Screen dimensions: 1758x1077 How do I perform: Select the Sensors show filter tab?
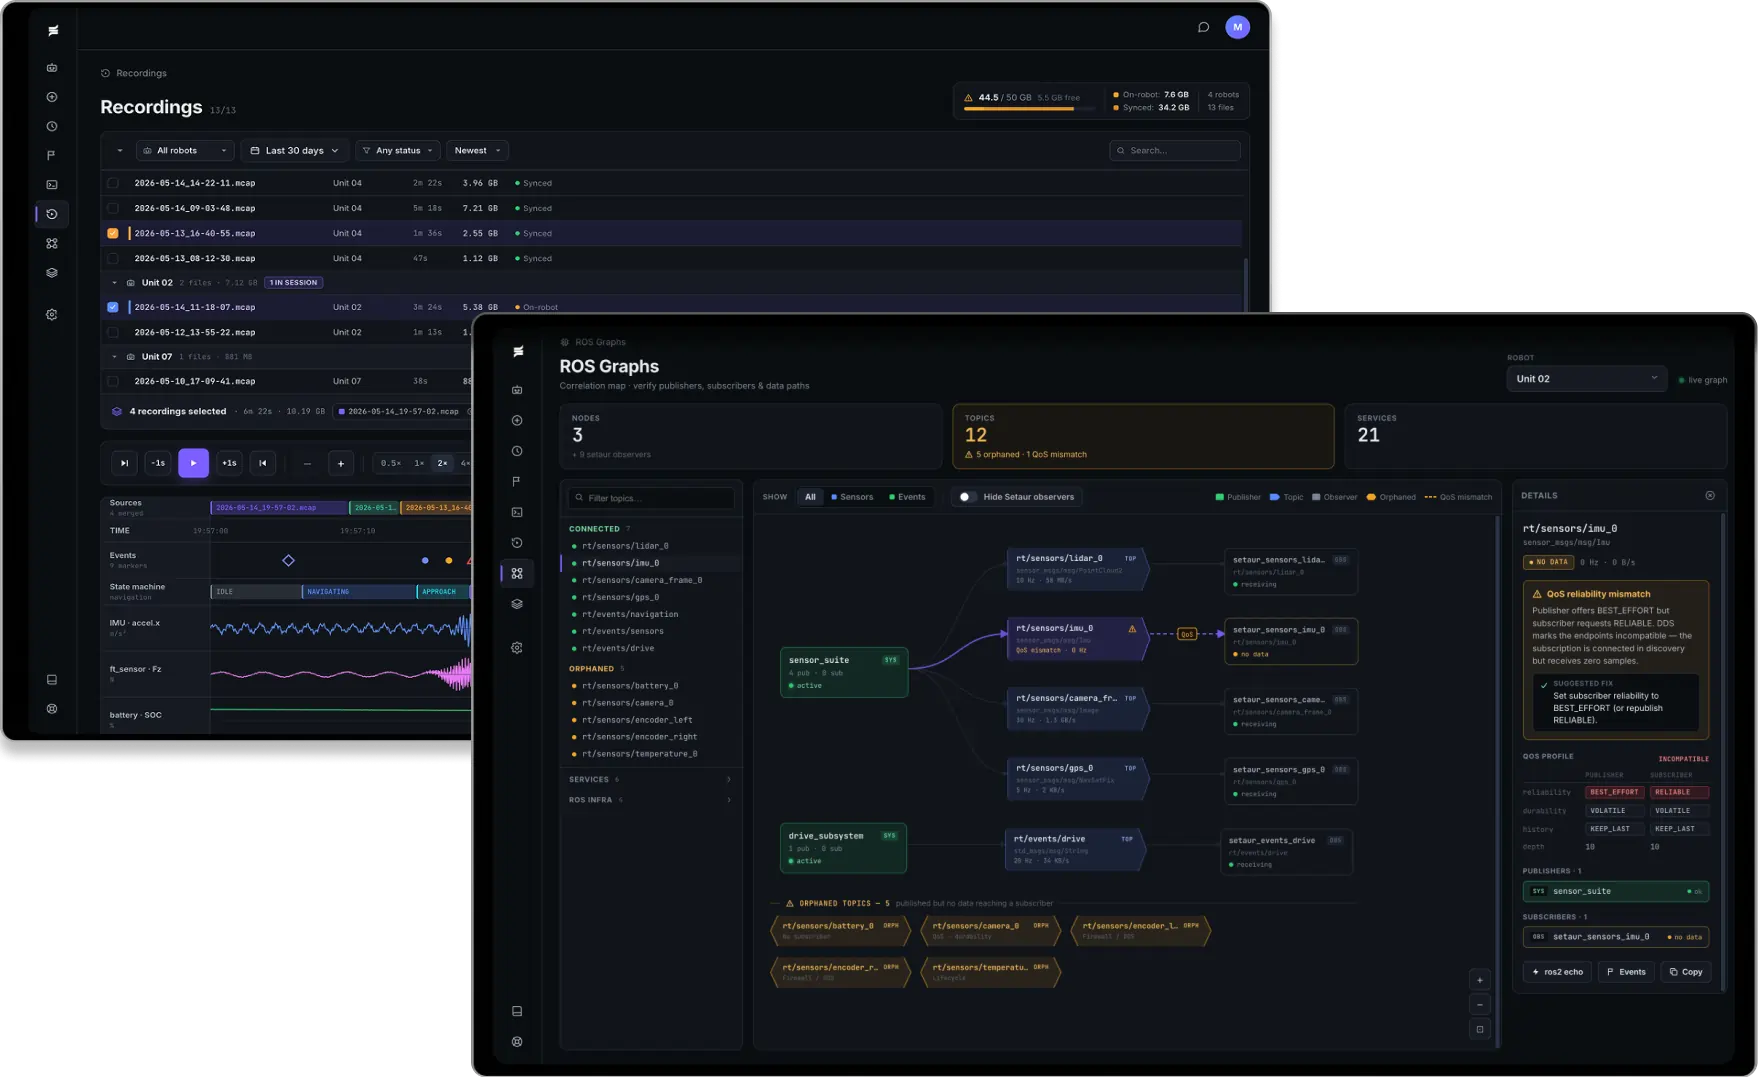click(852, 497)
